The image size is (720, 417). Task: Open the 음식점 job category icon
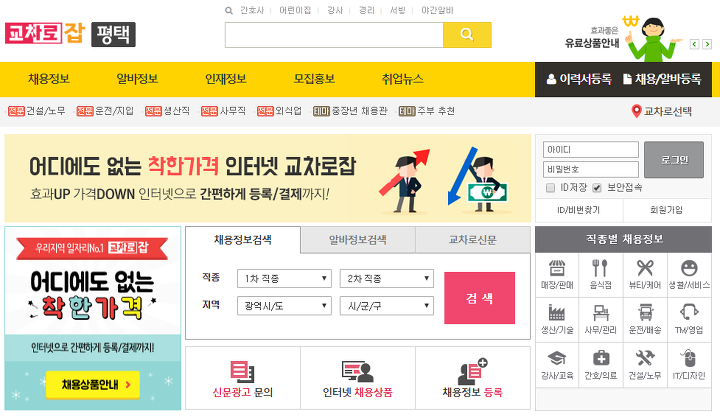[x=600, y=268]
